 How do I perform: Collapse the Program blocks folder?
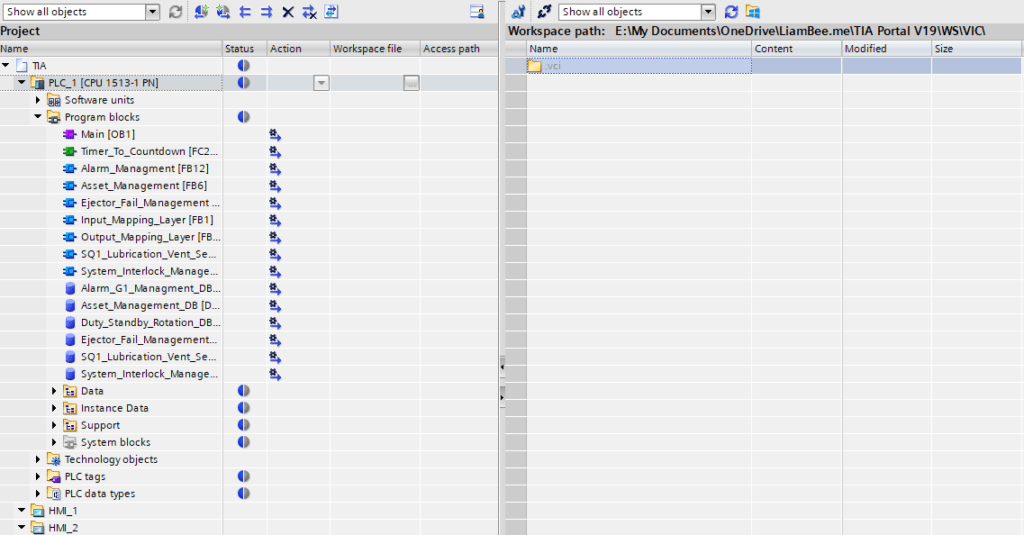click(39, 117)
